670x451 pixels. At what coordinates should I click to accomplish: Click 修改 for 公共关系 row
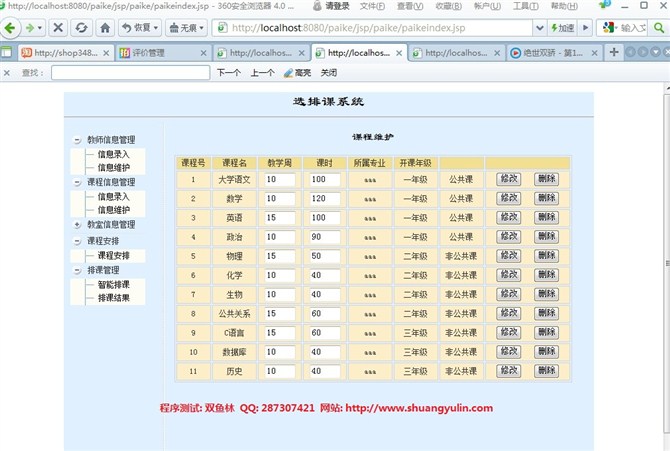coord(508,313)
